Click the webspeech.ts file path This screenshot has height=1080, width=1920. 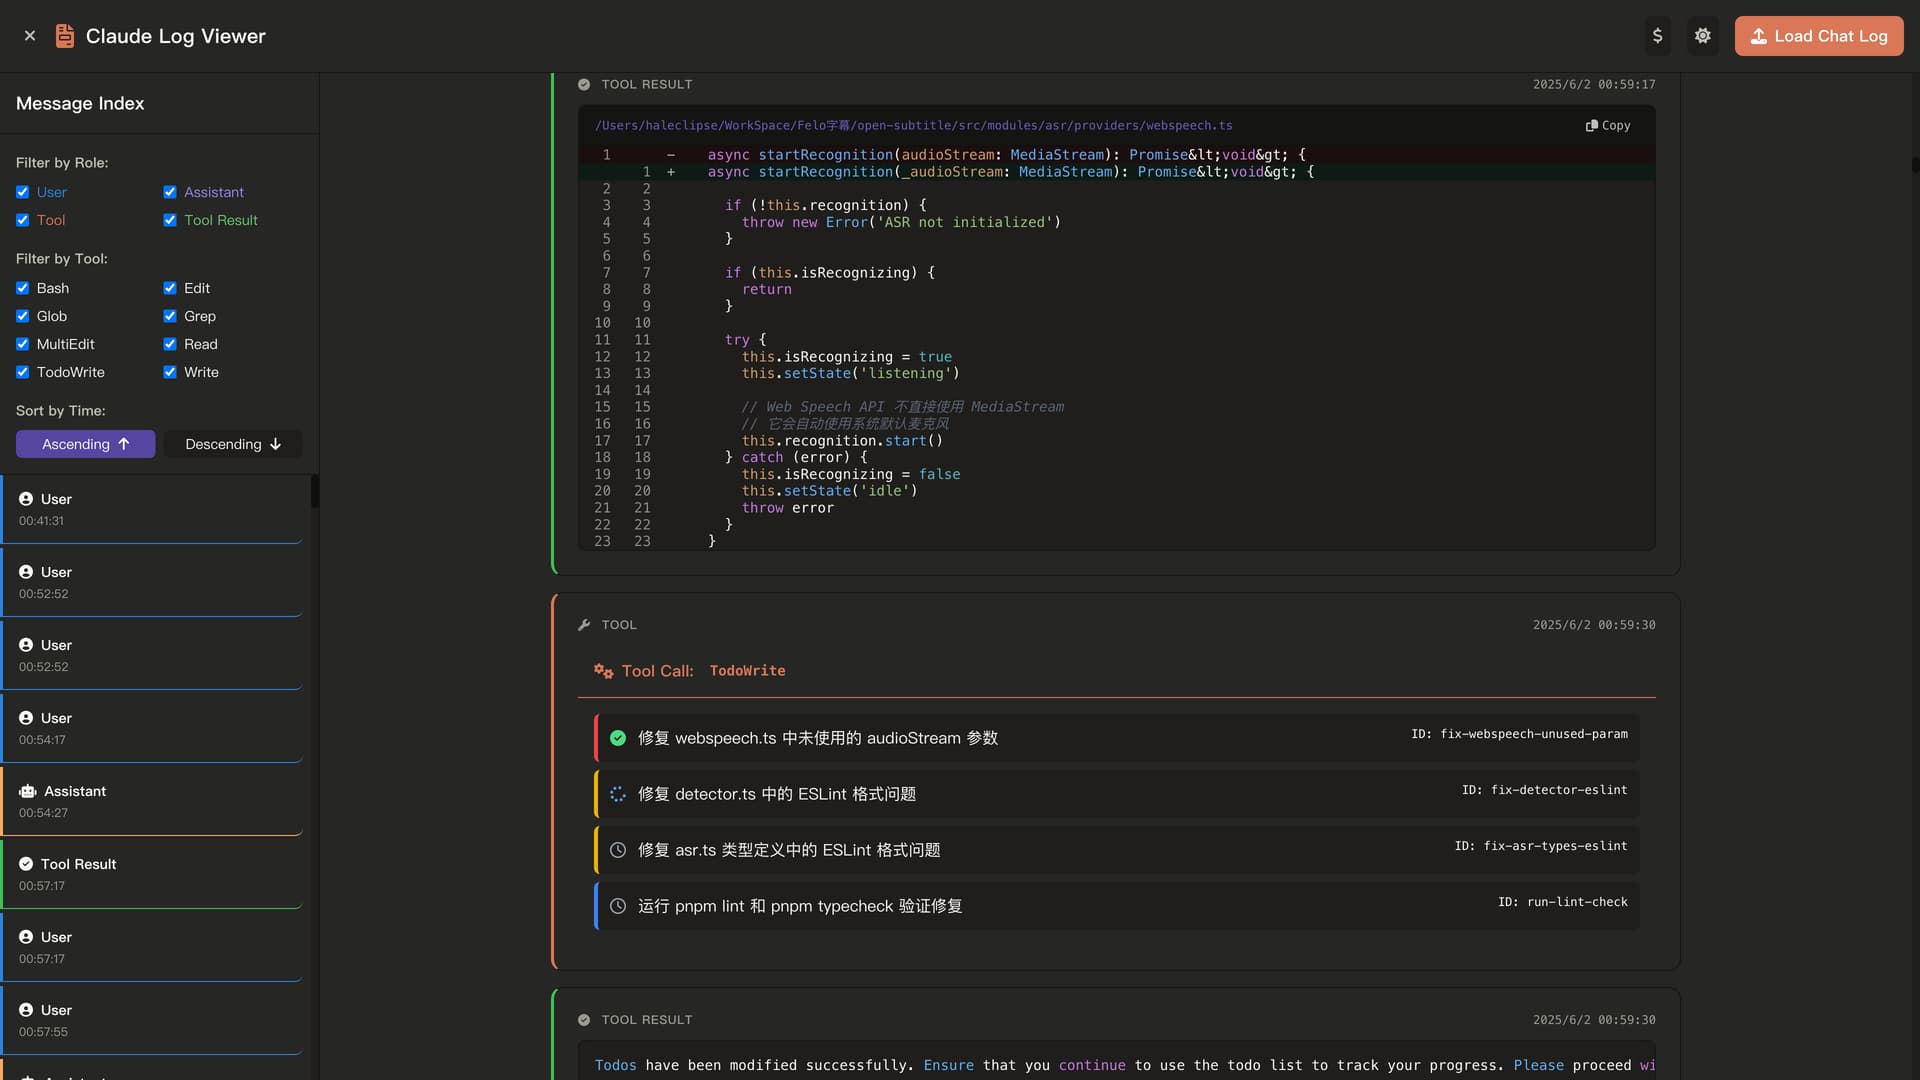point(914,126)
